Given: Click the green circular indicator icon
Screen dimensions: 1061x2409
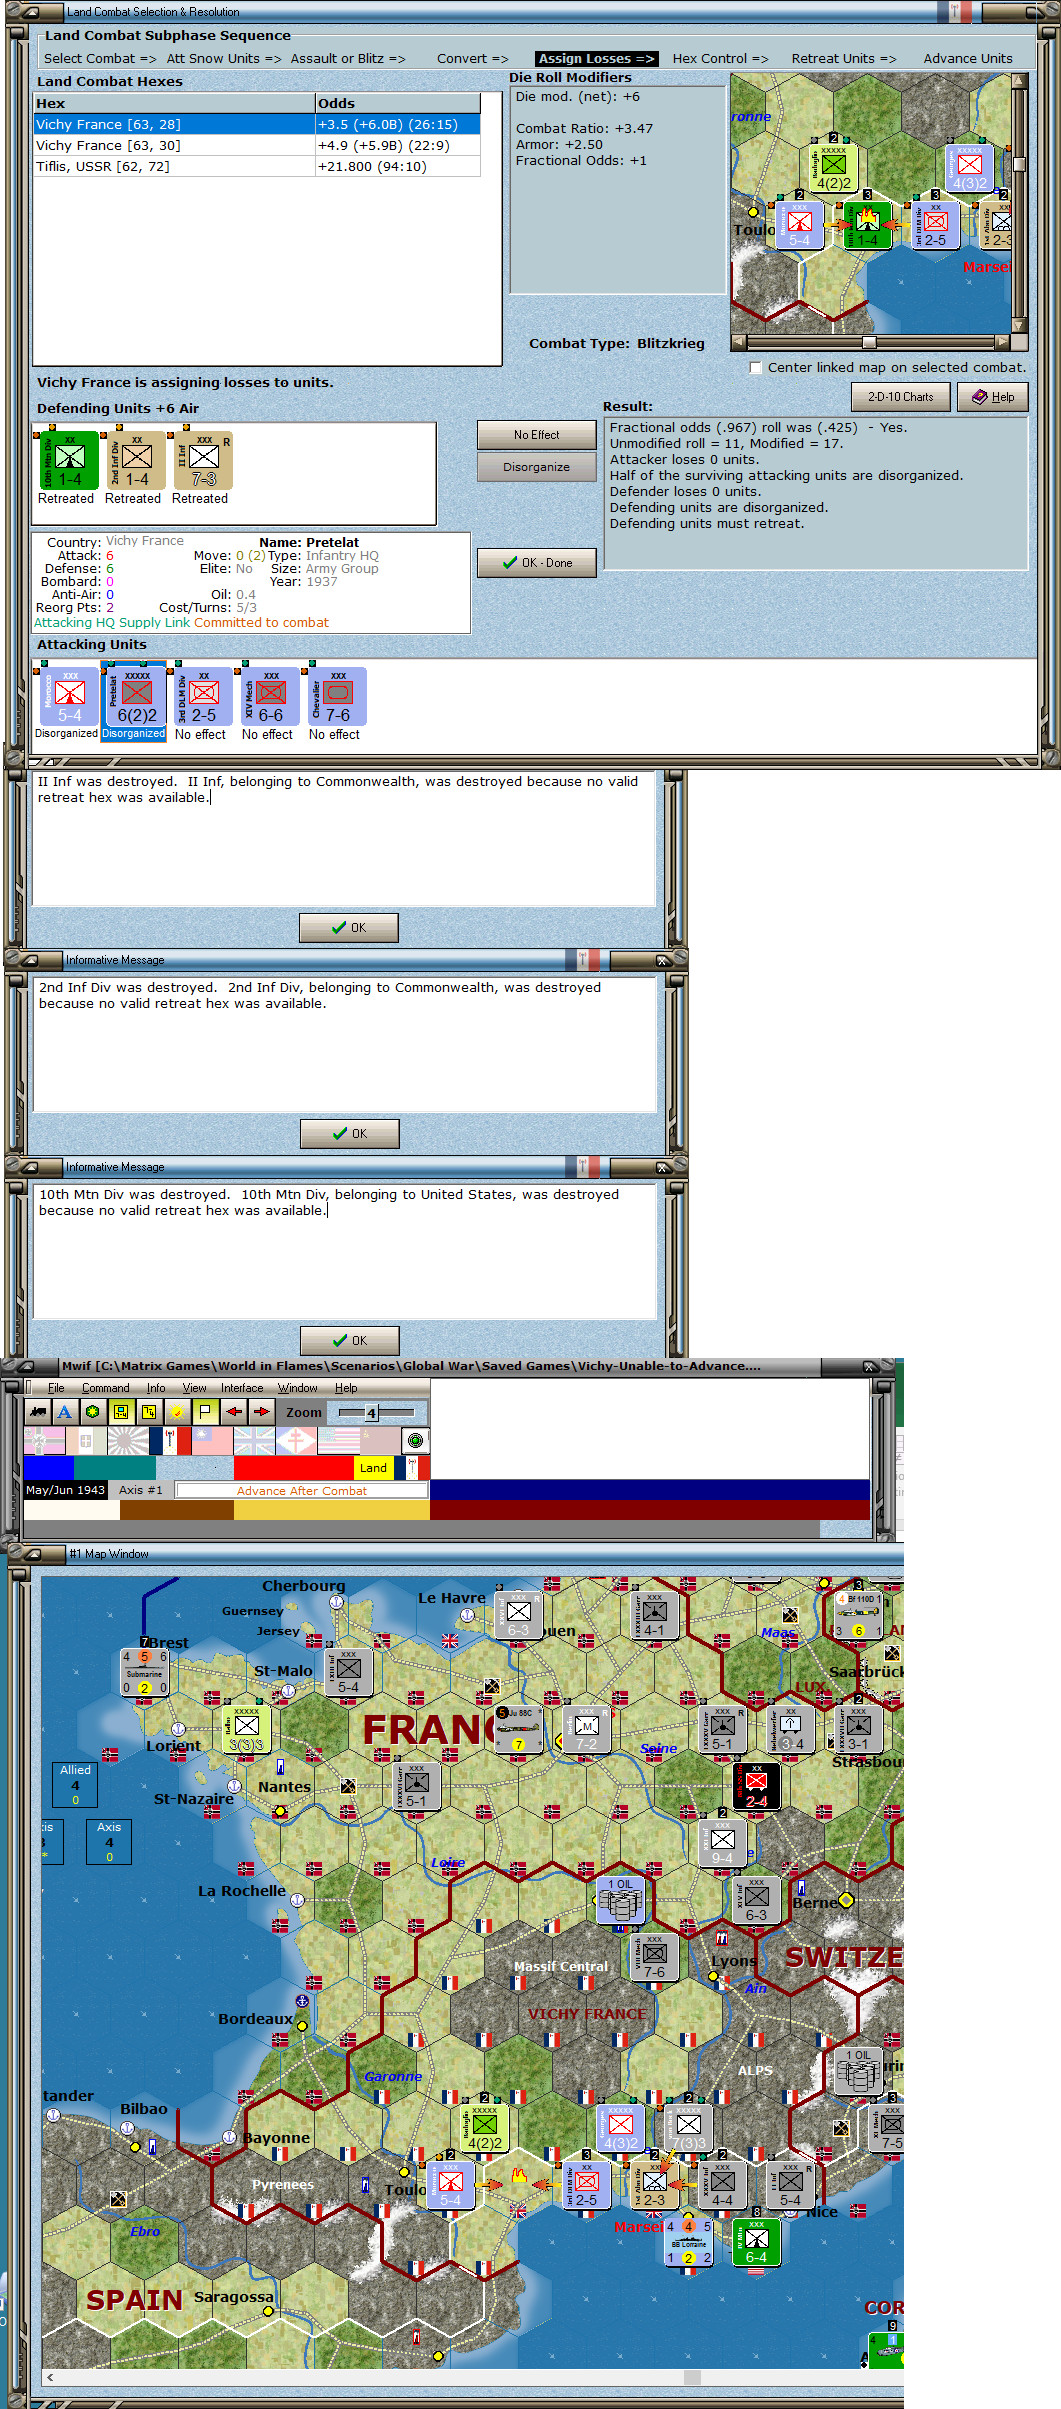Looking at the screenshot, I should click(x=415, y=1440).
